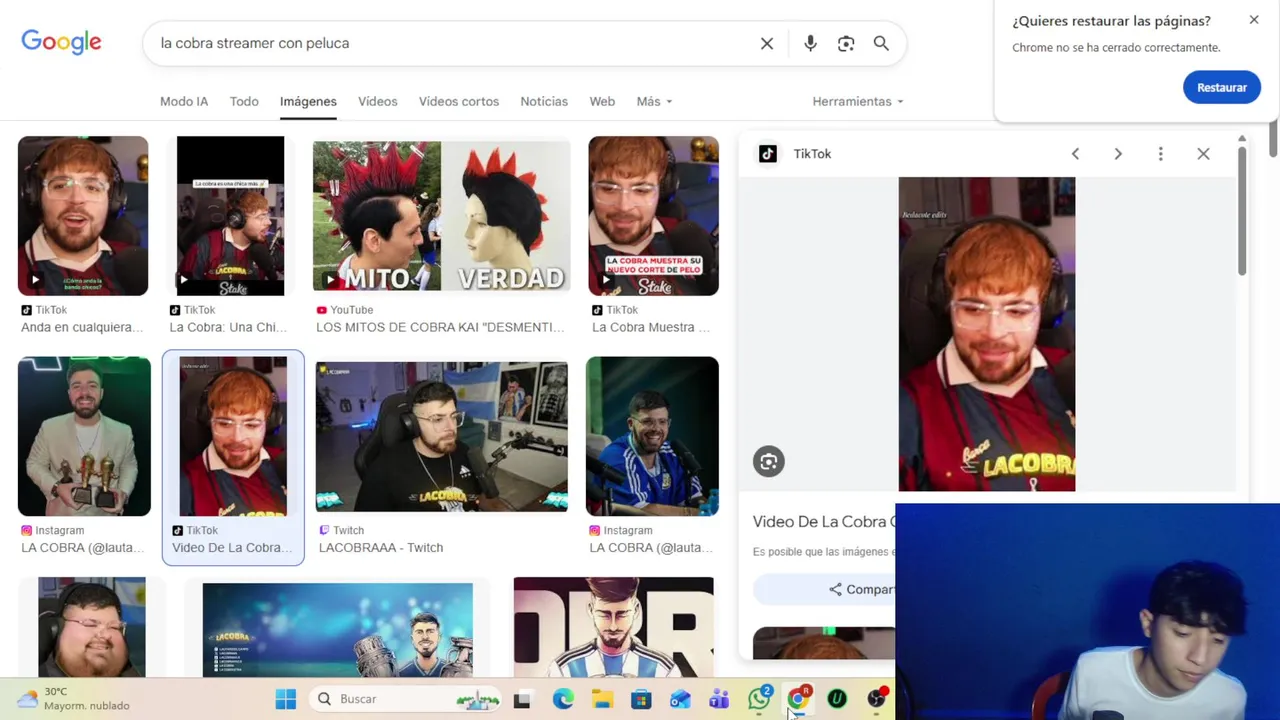This screenshot has height=720, width=1280.
Task: Open Microsoft Store from taskbar
Action: [x=641, y=699]
